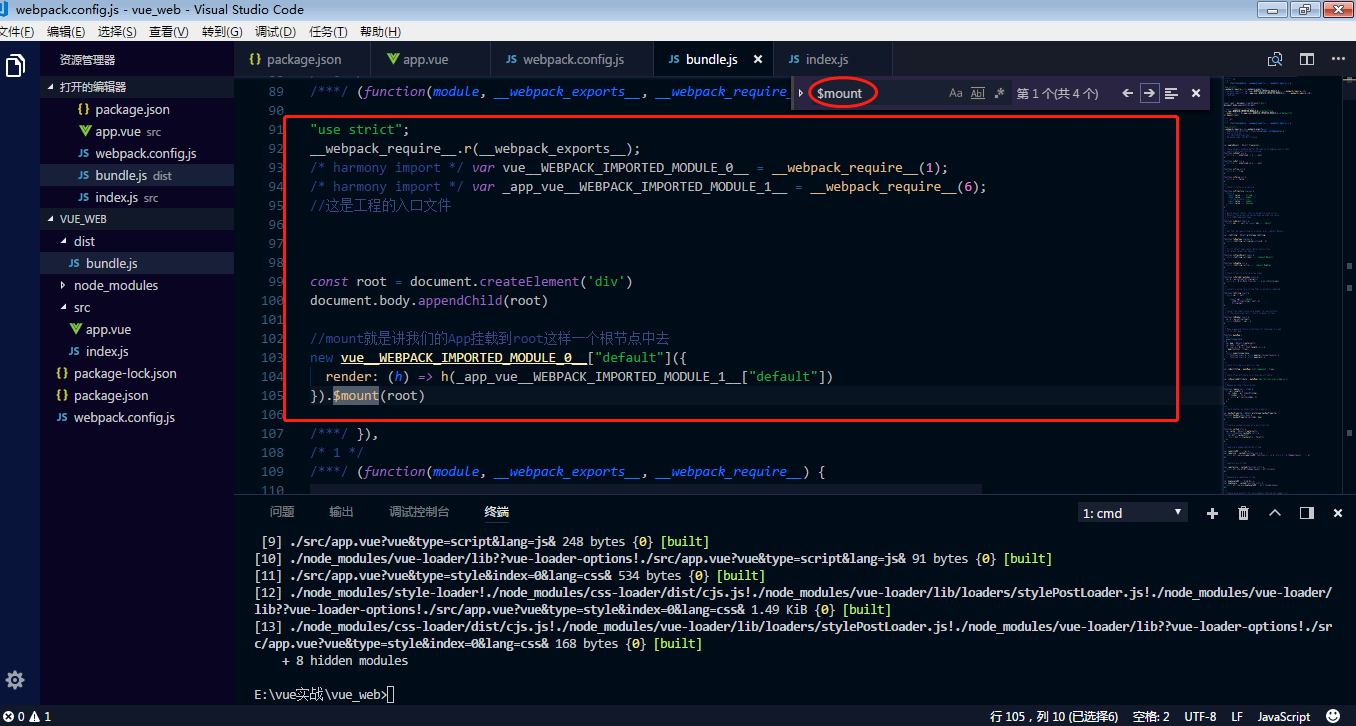This screenshot has width=1356, height=726.
Task: Create a new terminal with plus icon
Action: (x=1211, y=513)
